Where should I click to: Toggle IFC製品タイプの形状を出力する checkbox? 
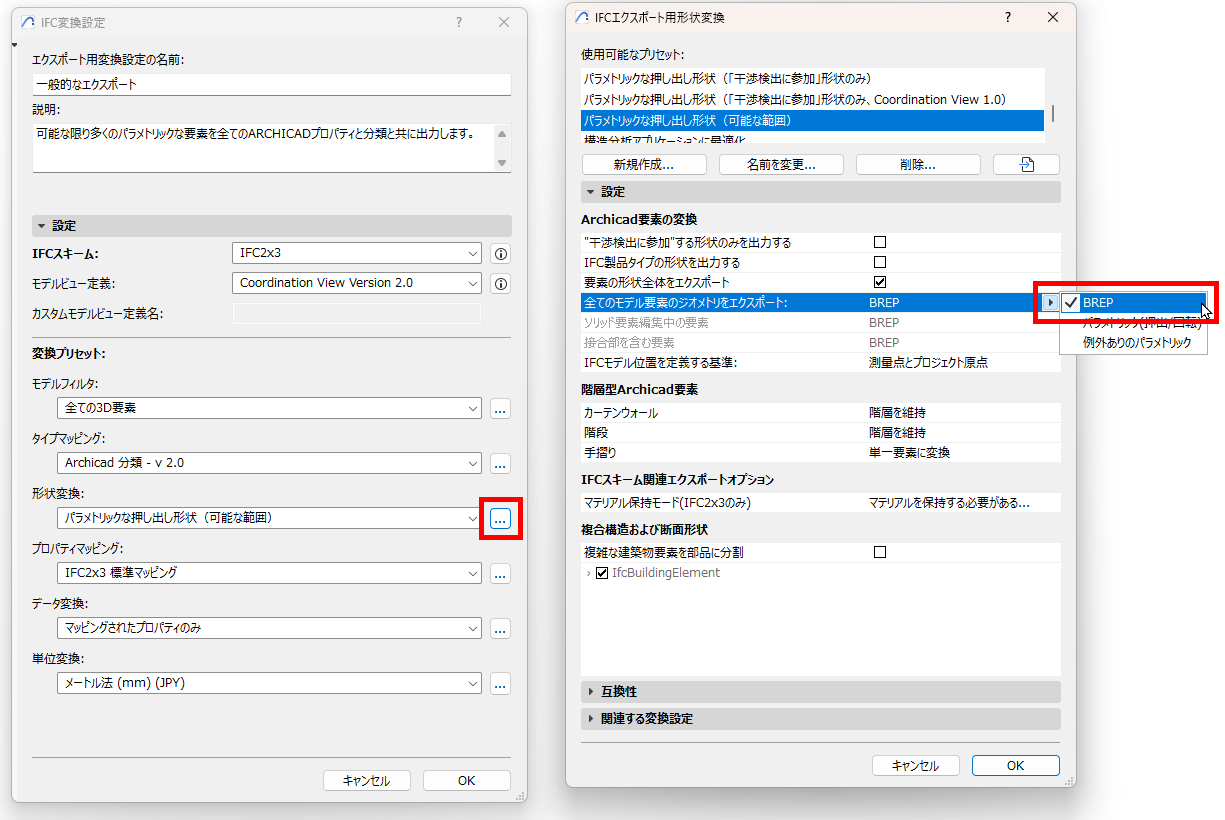(x=880, y=262)
